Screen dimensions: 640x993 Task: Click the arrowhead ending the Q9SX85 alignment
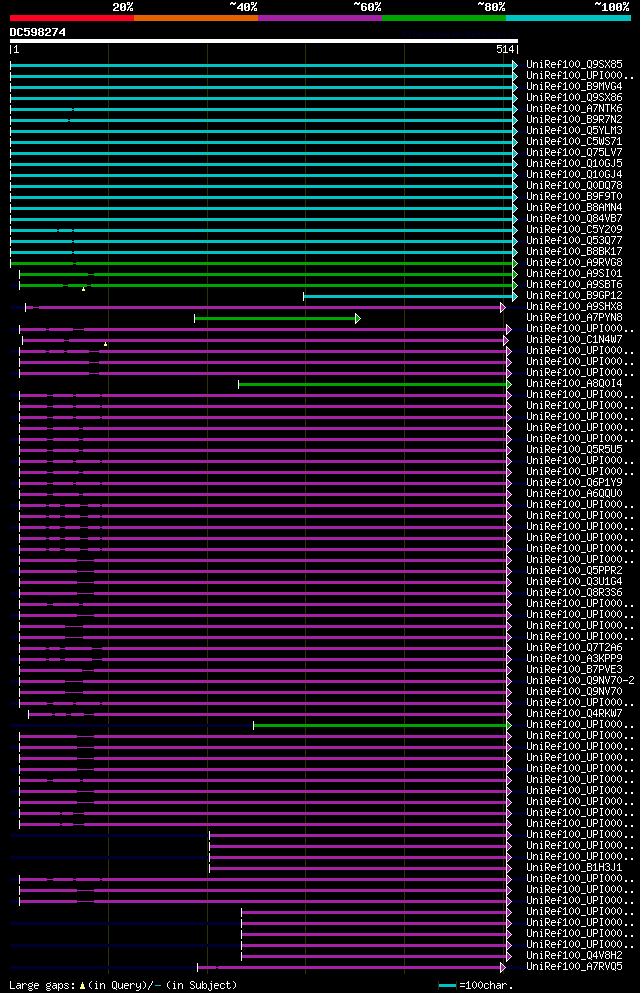point(515,65)
